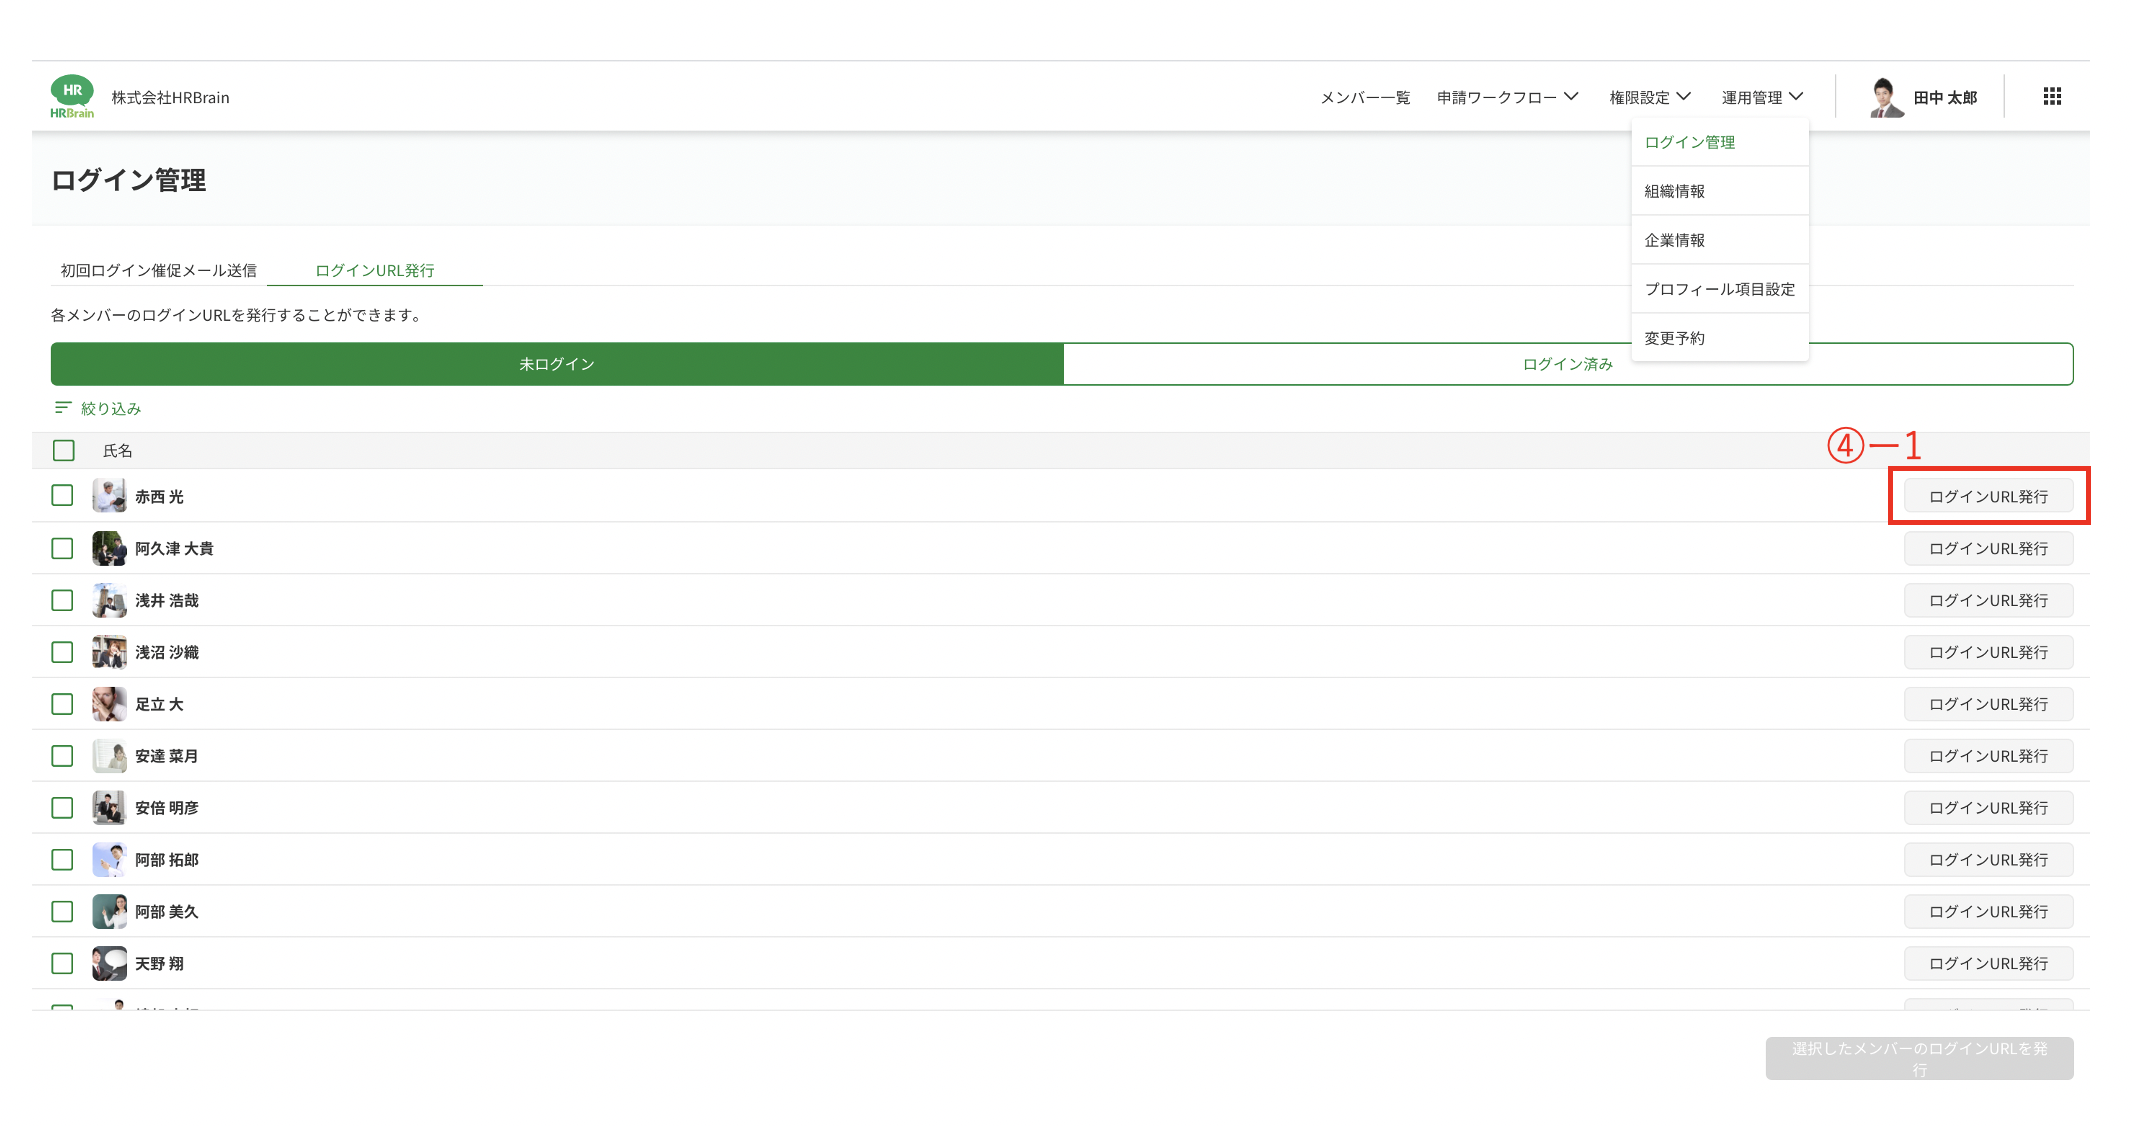The height and width of the screenshot is (1126, 2132).
Task: Toggle the select-all checkbox beside 氏名
Action: 64,450
